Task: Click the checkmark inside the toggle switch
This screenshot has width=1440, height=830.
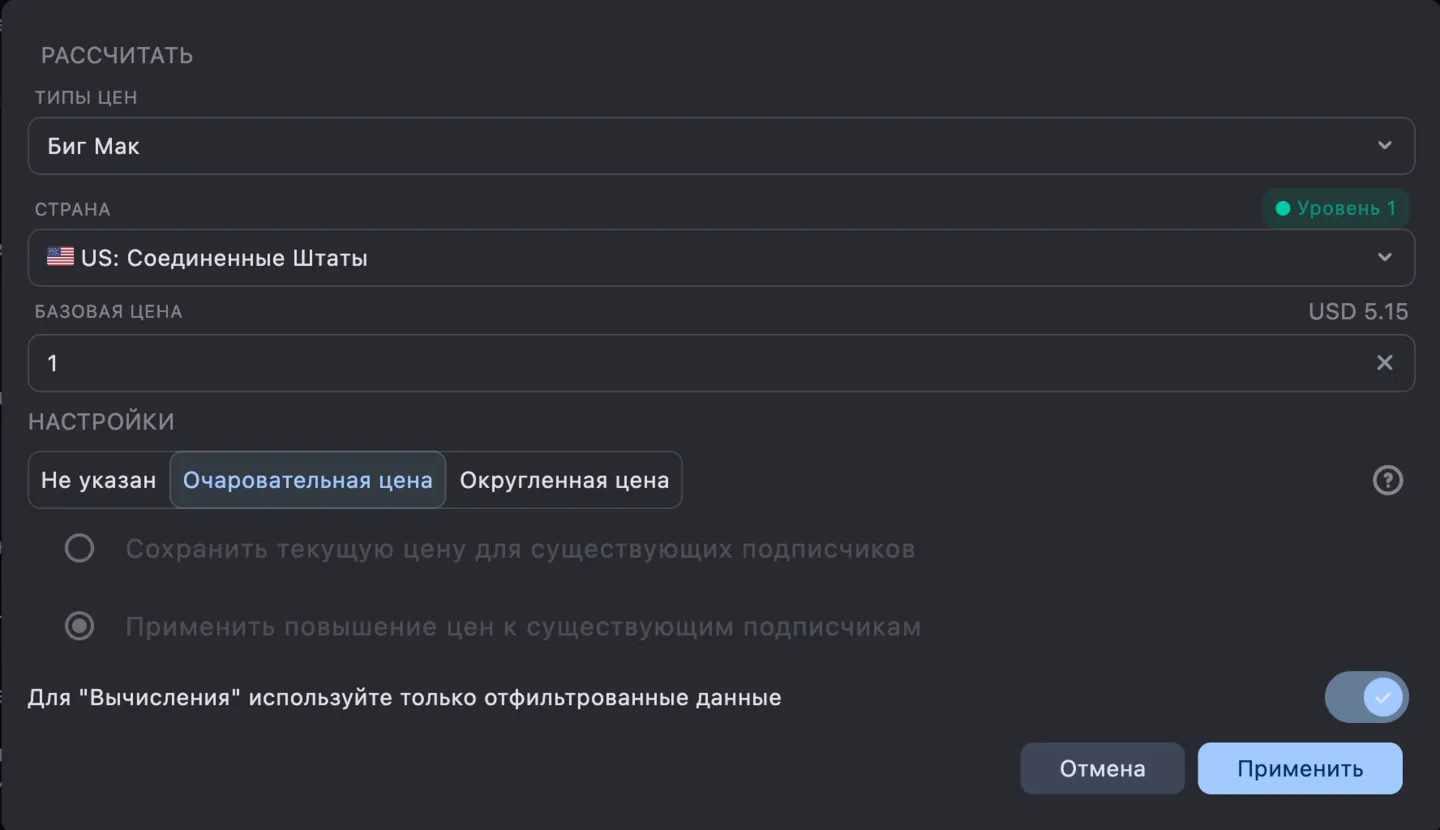Action: click(x=1382, y=697)
